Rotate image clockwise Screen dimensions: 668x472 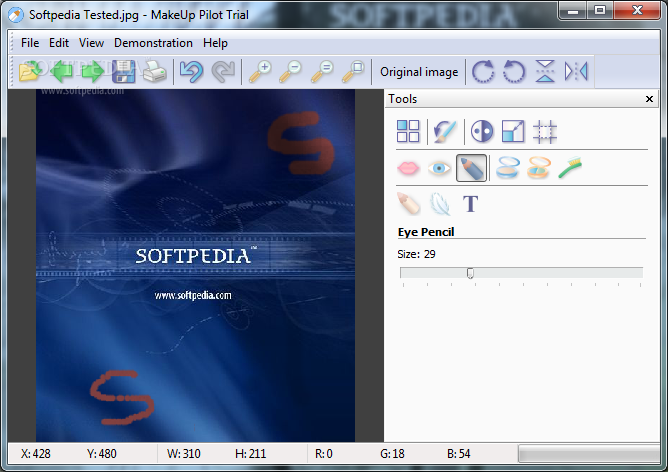(483, 71)
